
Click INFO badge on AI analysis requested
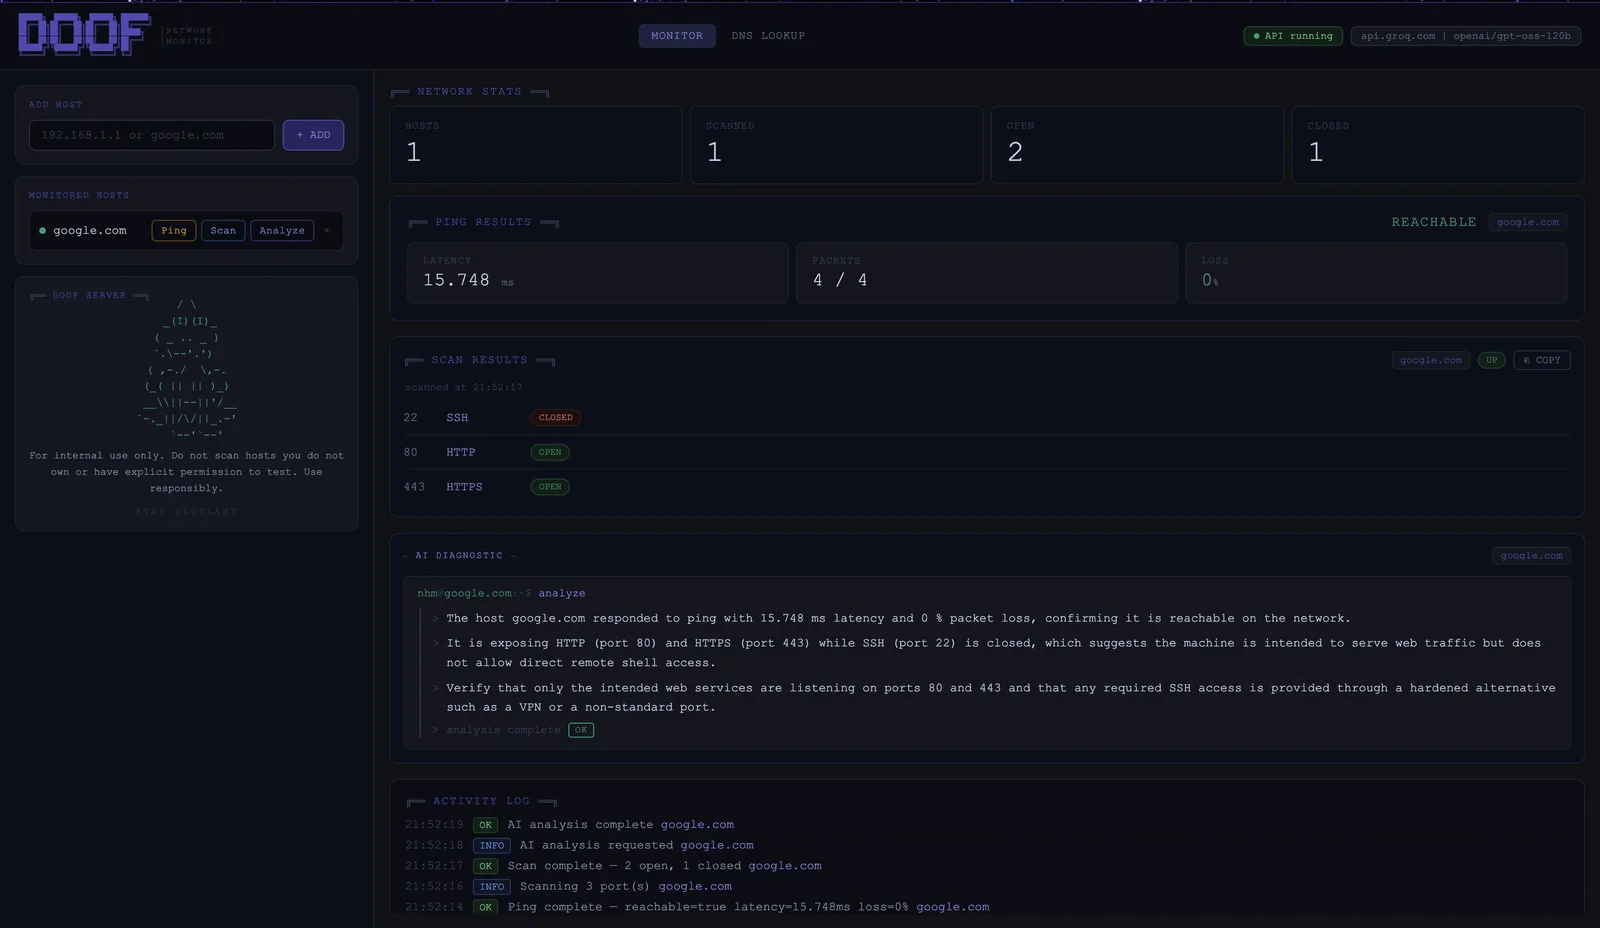492,845
